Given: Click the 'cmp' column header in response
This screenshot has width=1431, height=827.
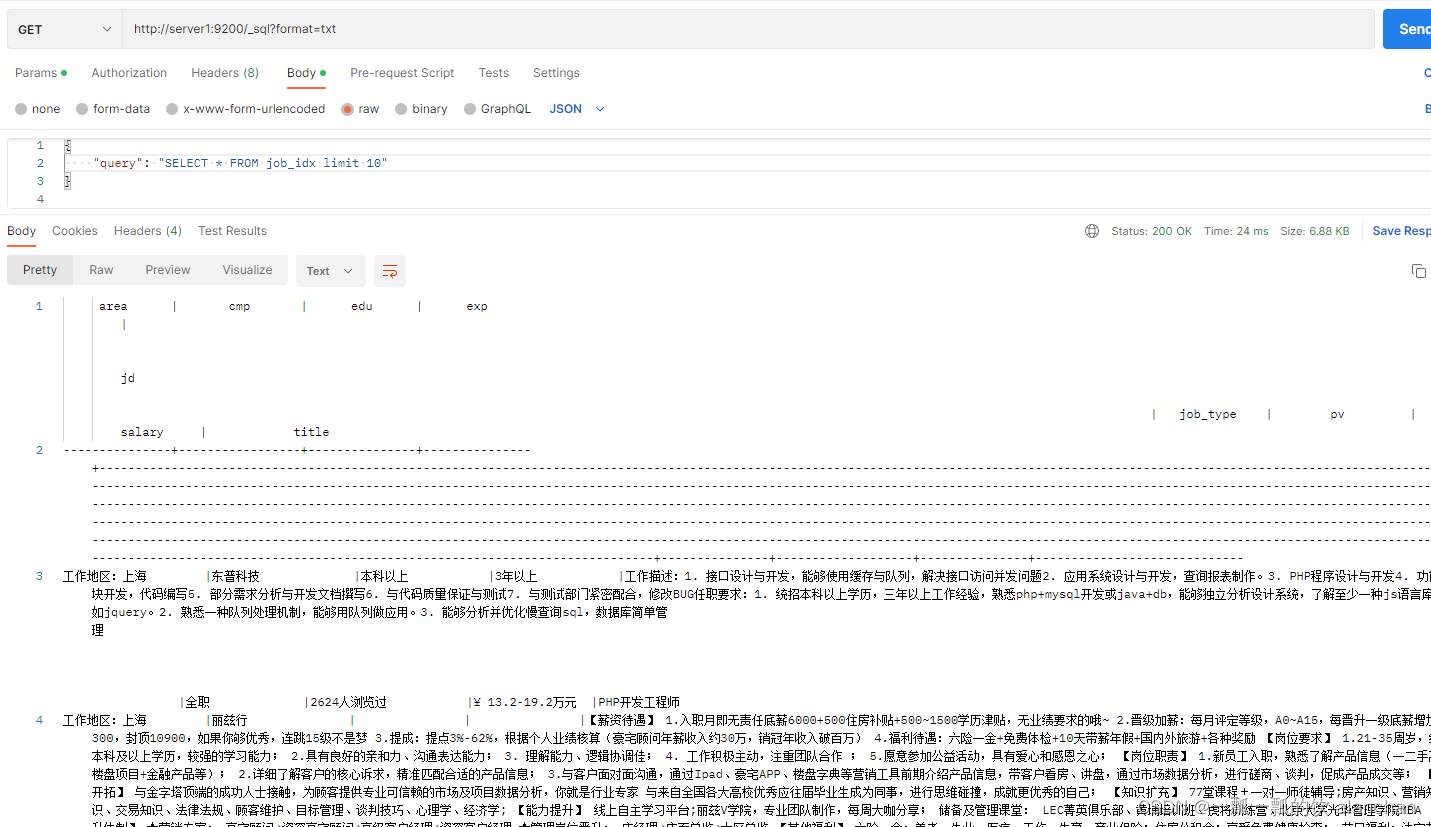Looking at the screenshot, I should 239,306.
